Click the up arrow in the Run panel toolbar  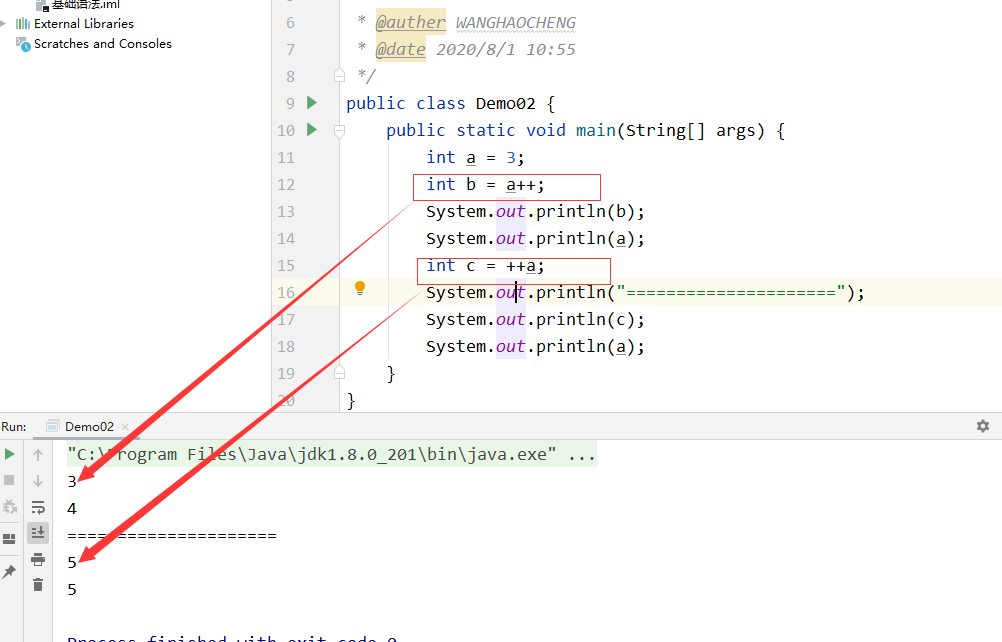[38, 455]
